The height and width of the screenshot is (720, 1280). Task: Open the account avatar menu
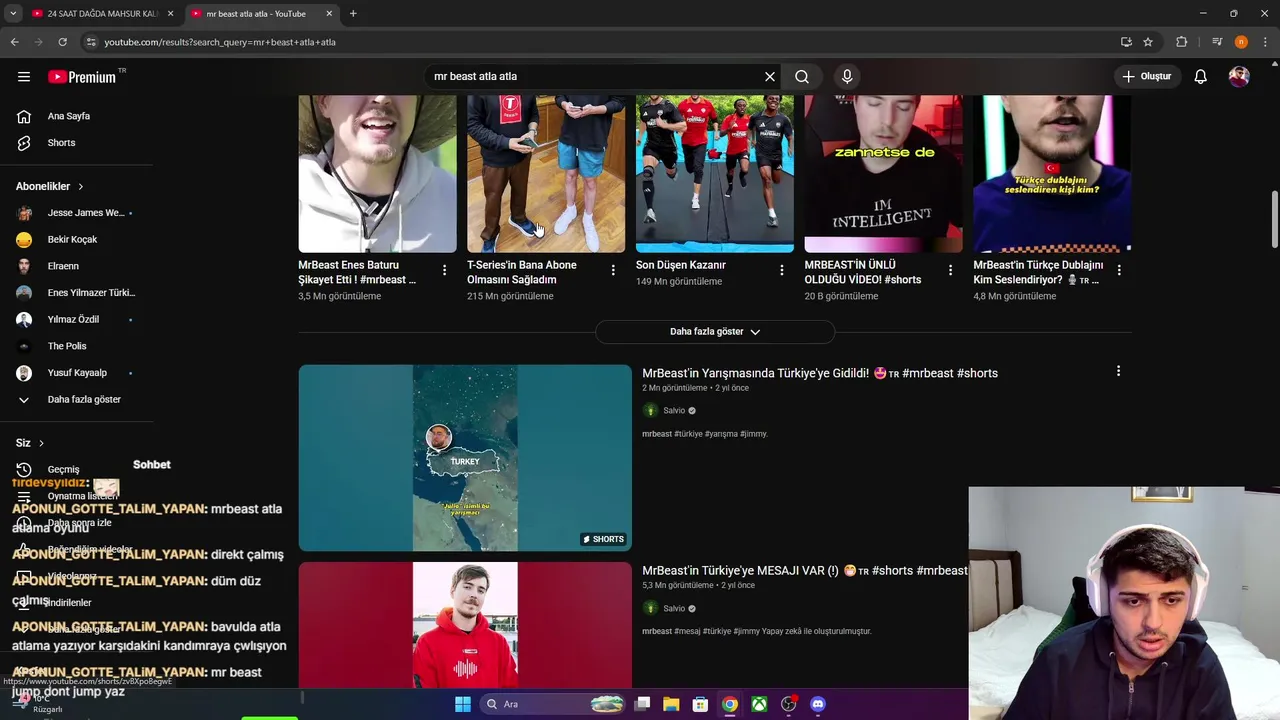click(x=1239, y=76)
